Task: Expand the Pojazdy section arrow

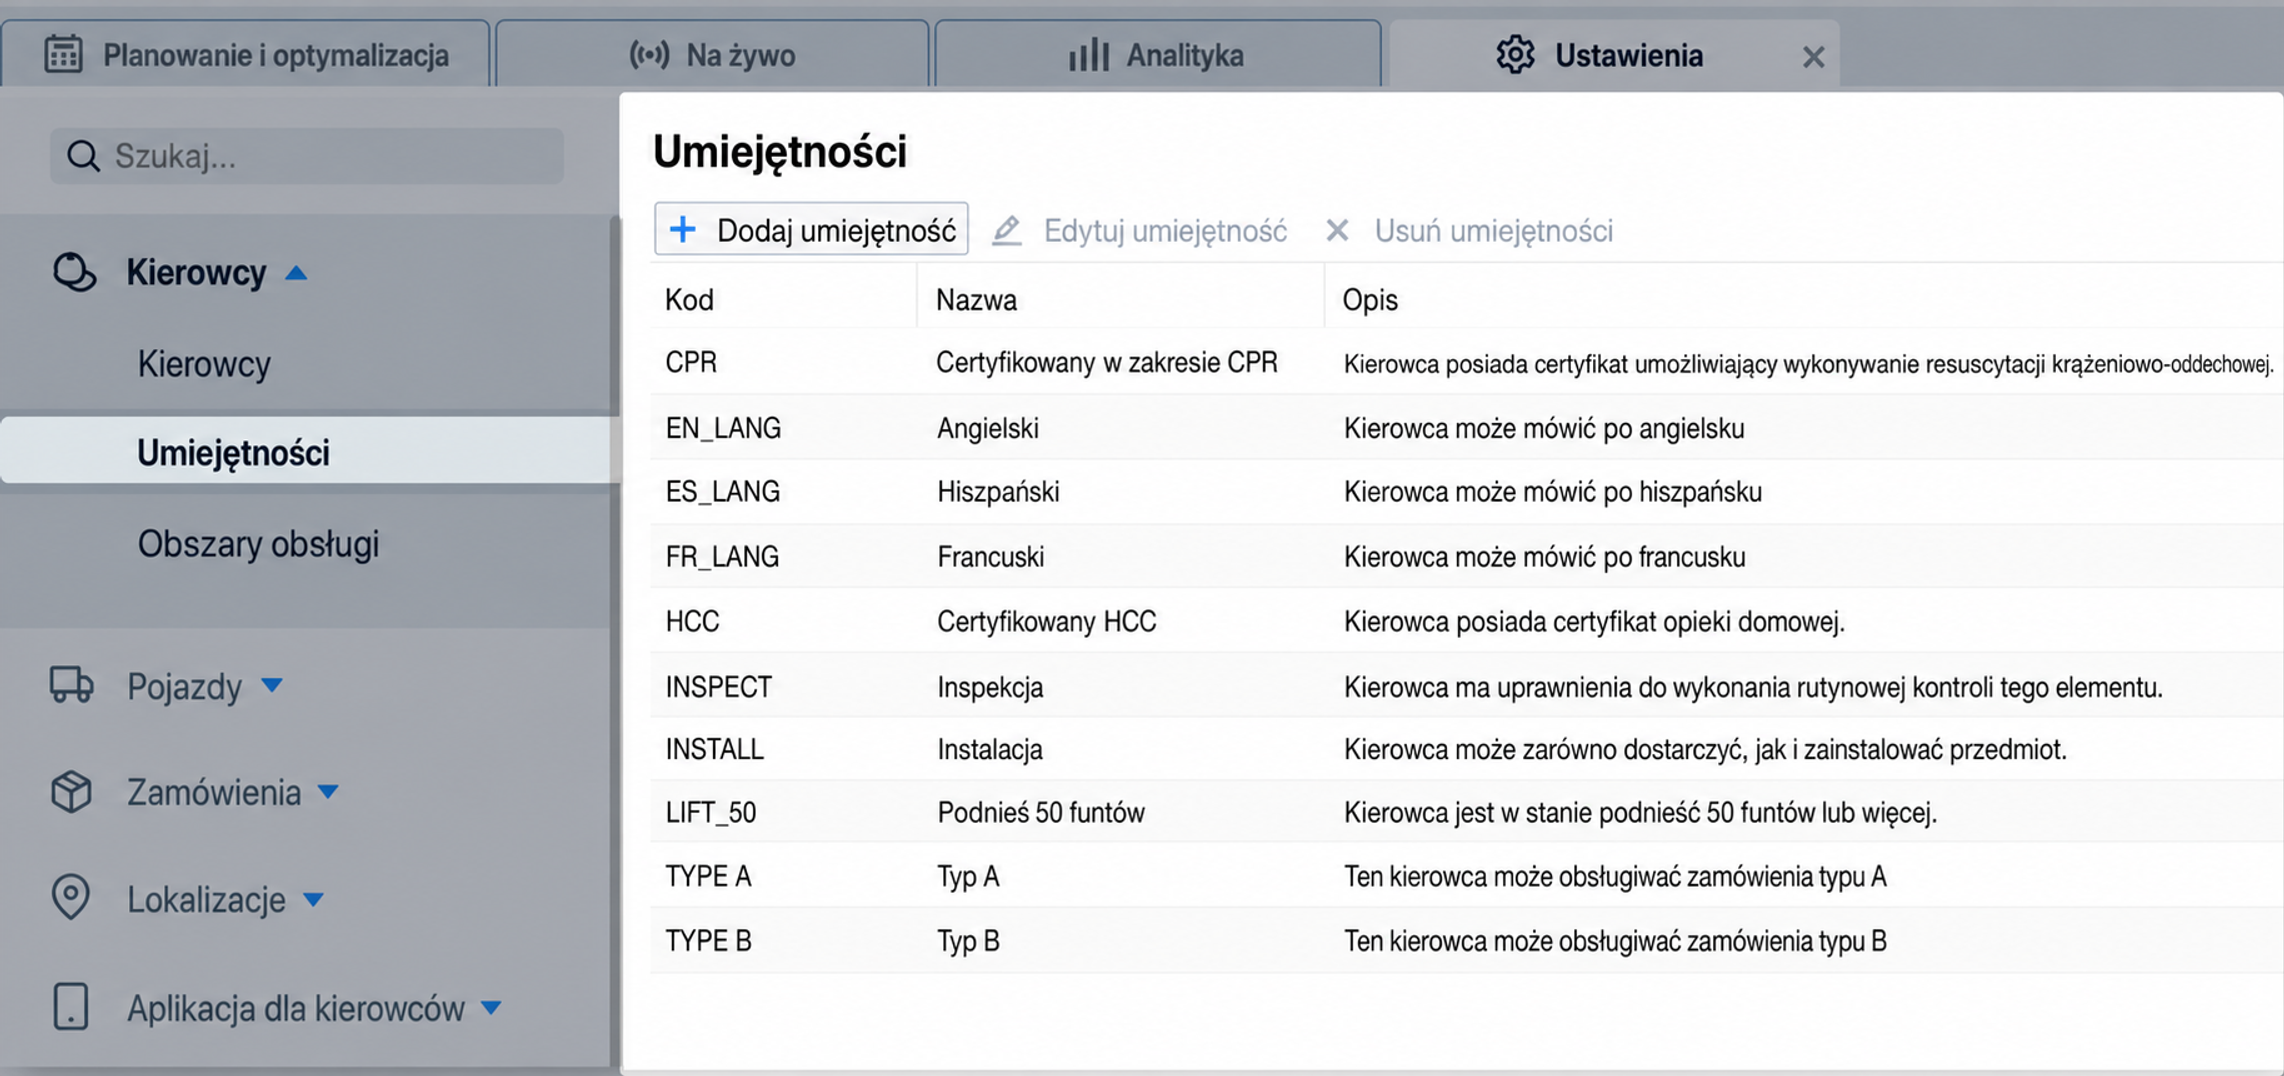Action: pyautogui.click(x=272, y=685)
